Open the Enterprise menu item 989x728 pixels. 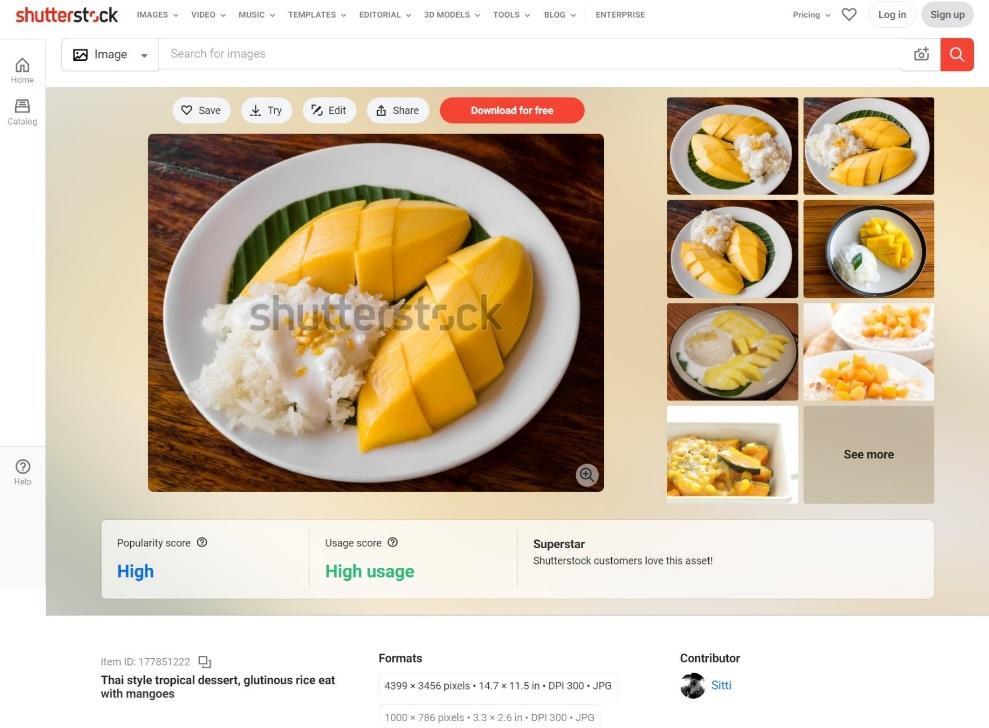coord(620,15)
